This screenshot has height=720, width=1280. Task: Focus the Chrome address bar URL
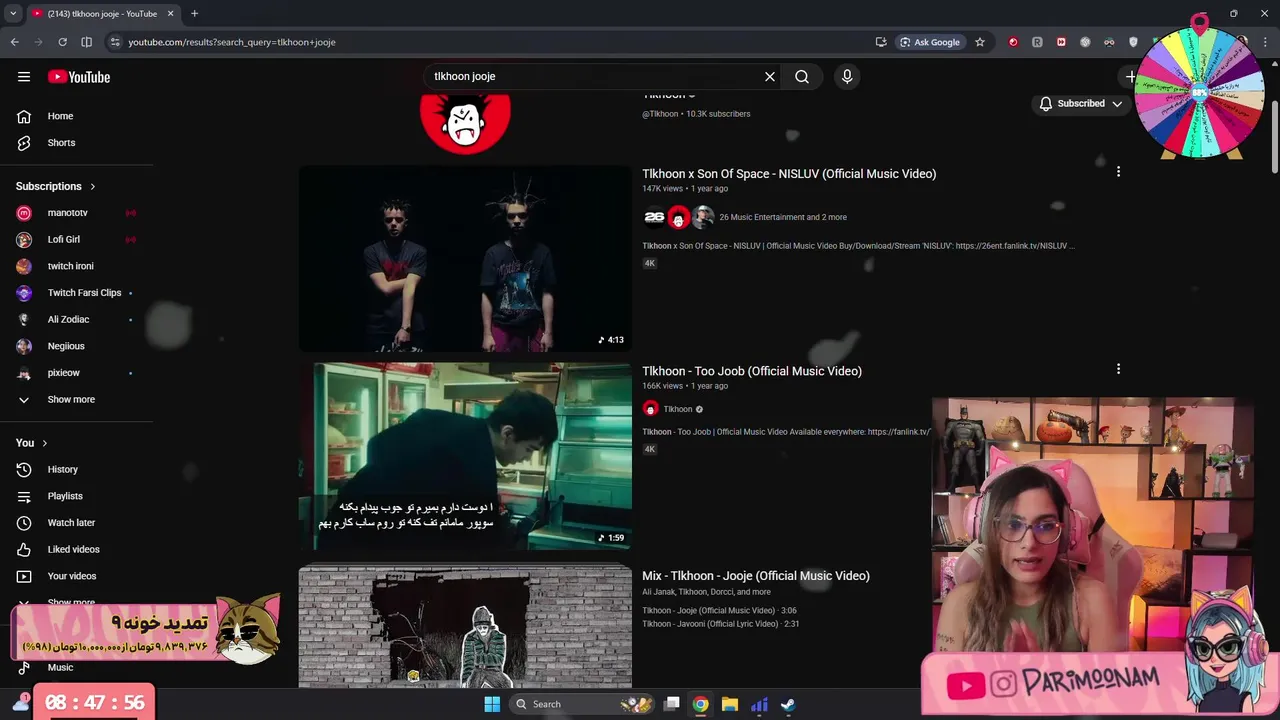coord(232,42)
